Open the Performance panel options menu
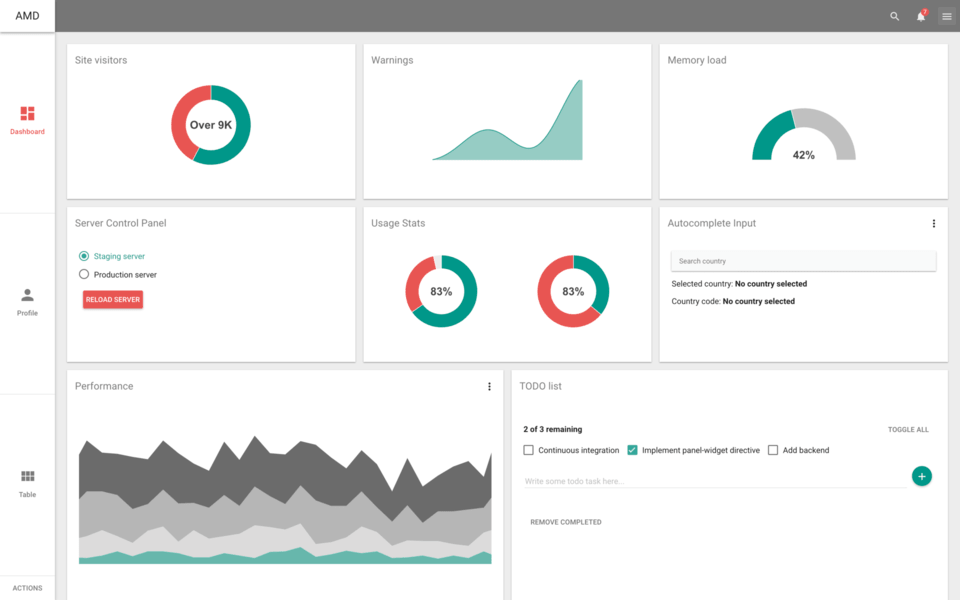This screenshot has width=960, height=600. (x=489, y=386)
